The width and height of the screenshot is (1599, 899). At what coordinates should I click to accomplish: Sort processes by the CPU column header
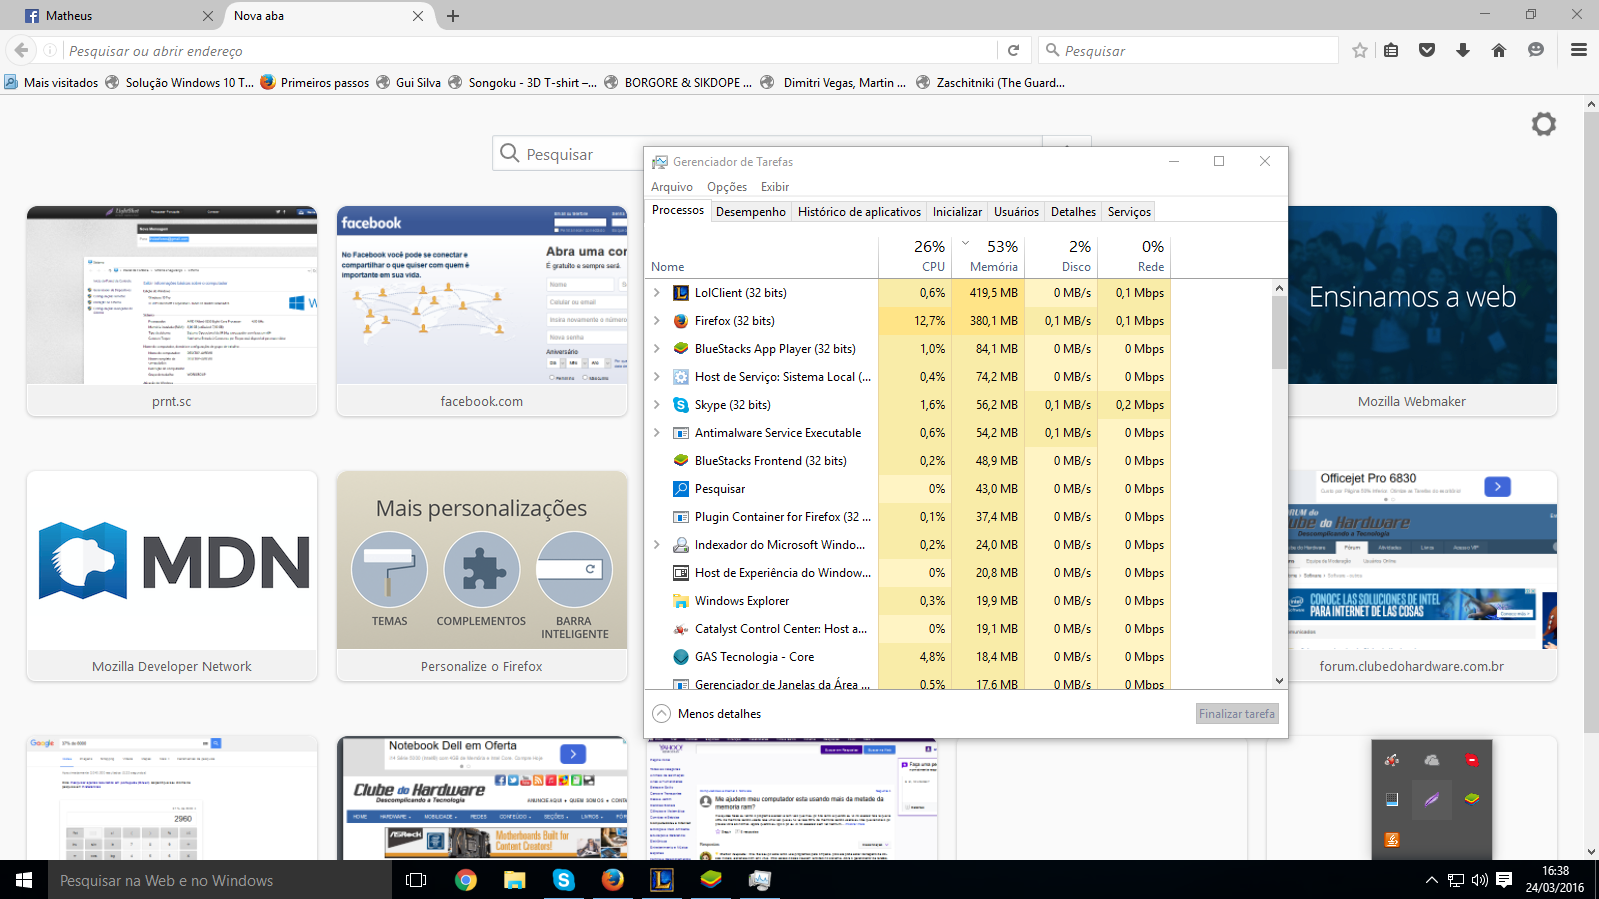[915, 256]
